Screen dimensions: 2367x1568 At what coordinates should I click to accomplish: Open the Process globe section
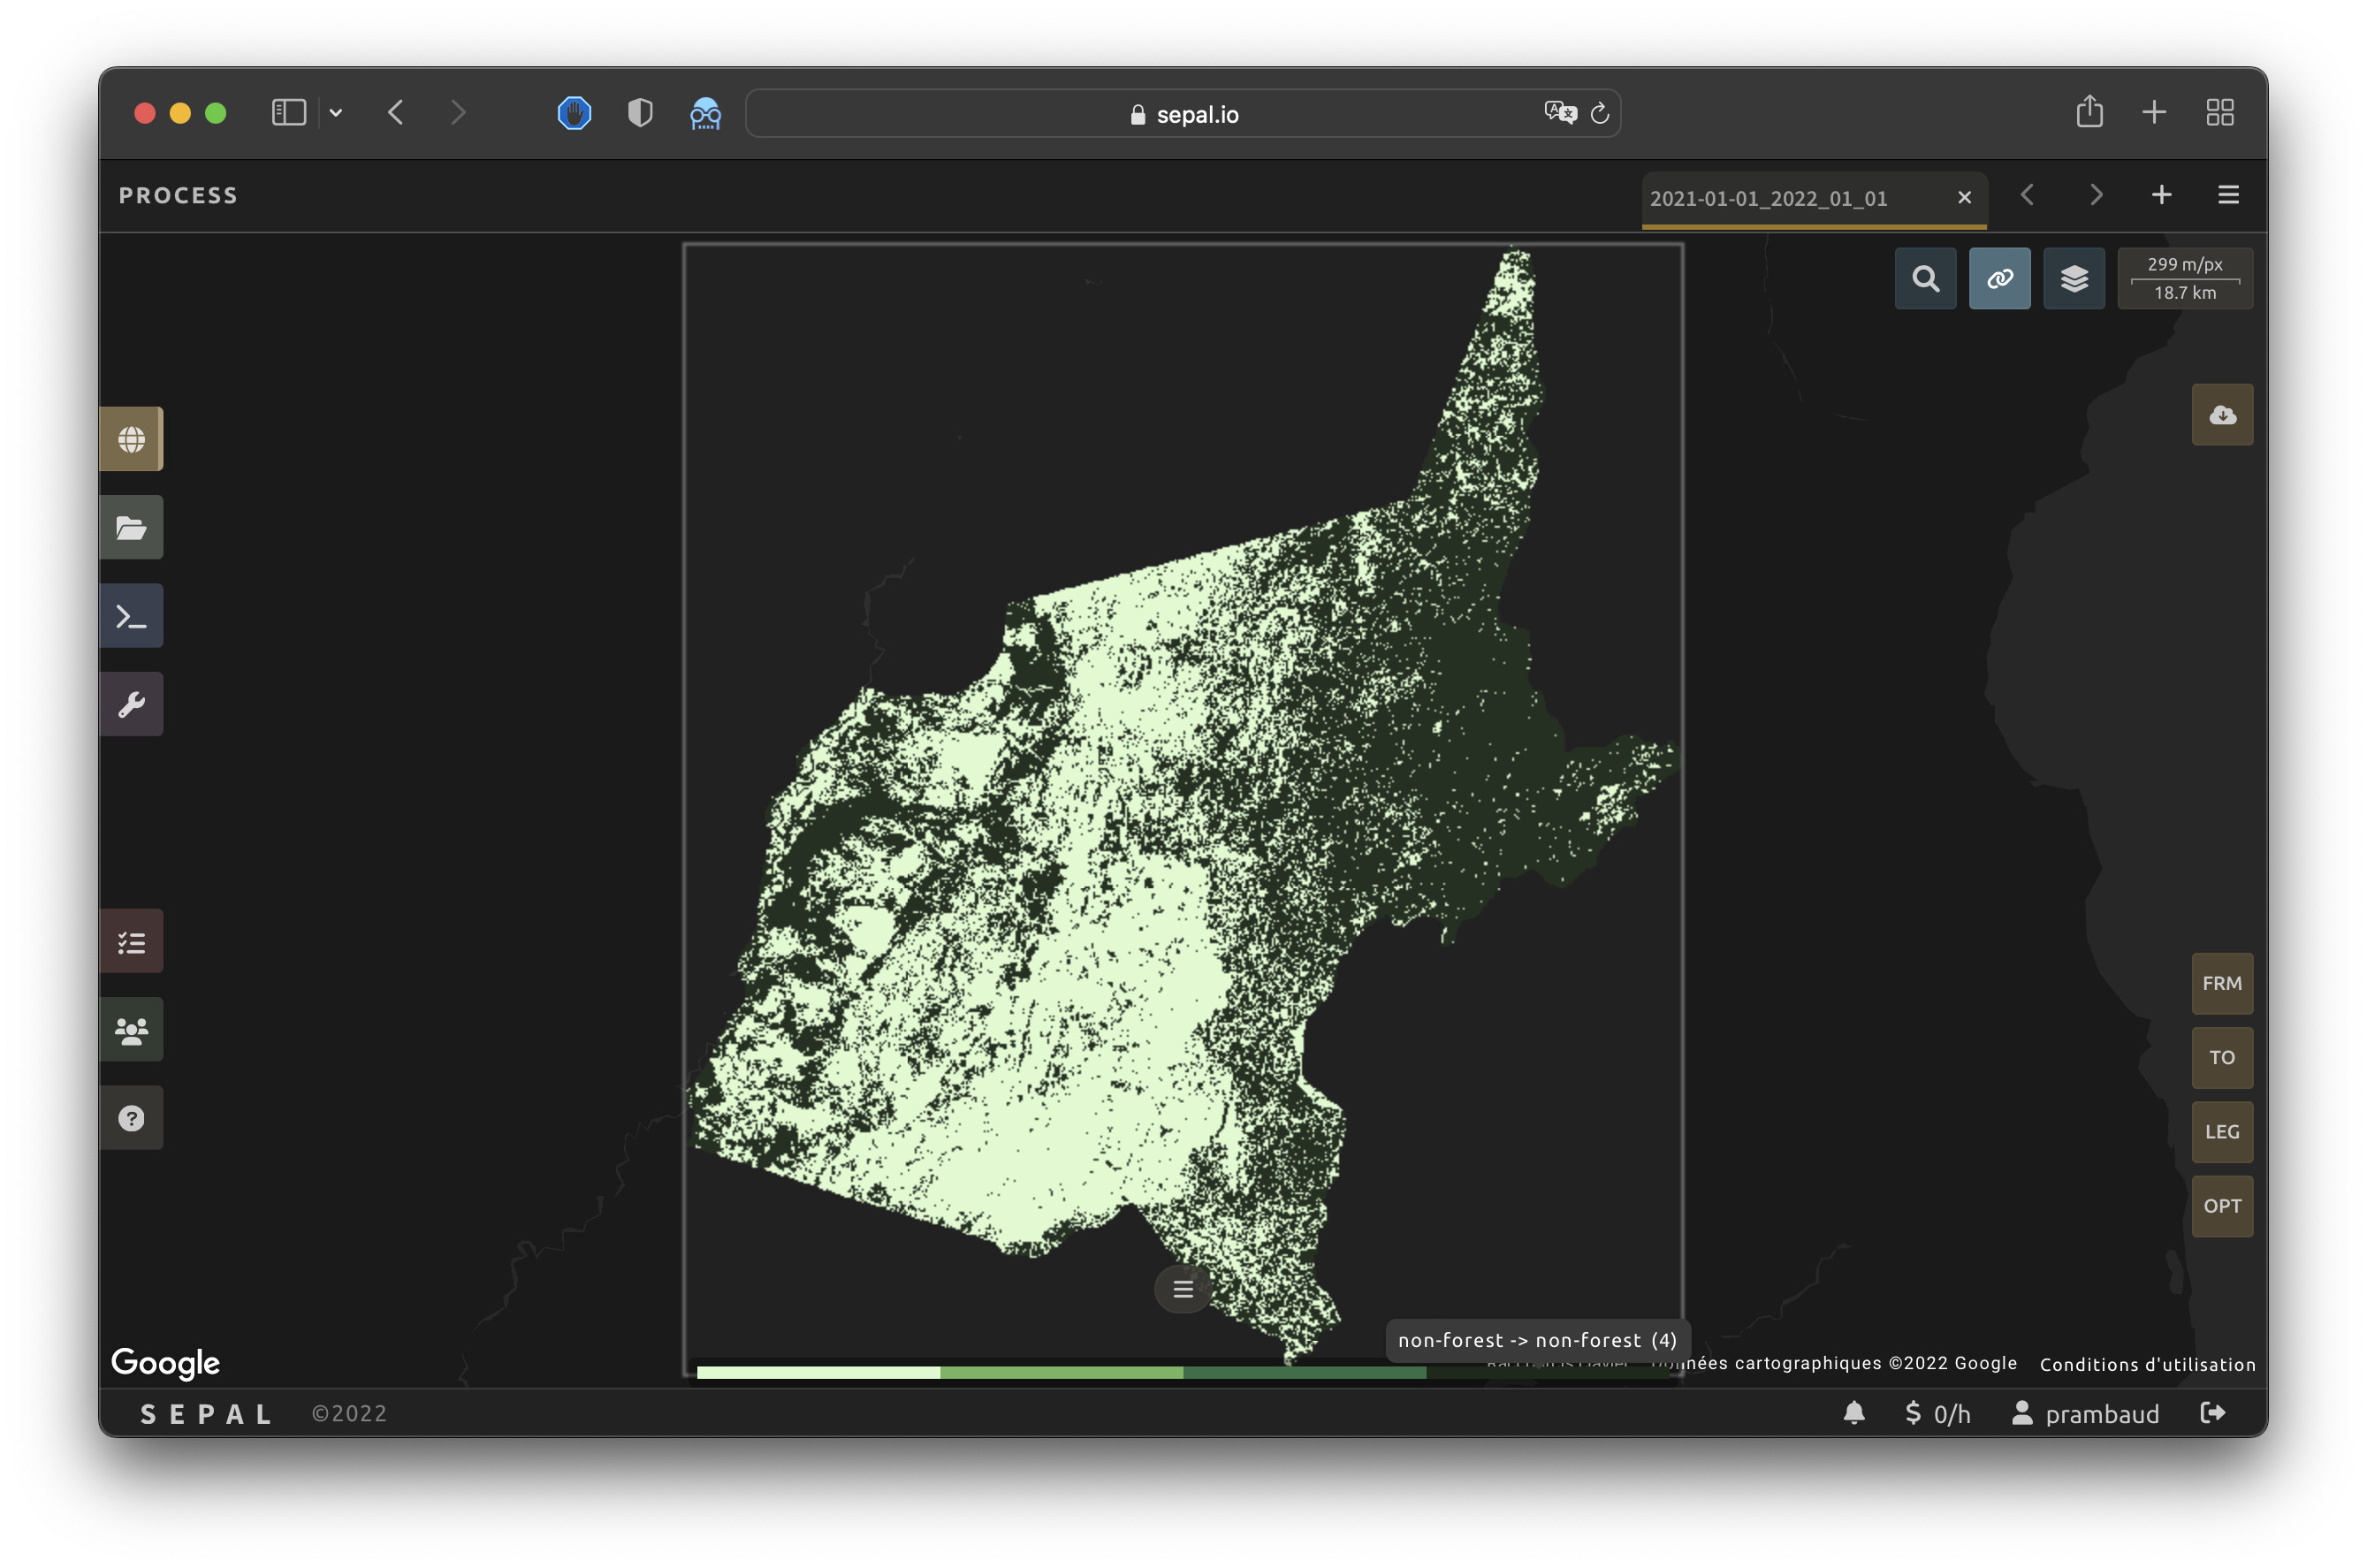[x=131, y=439]
